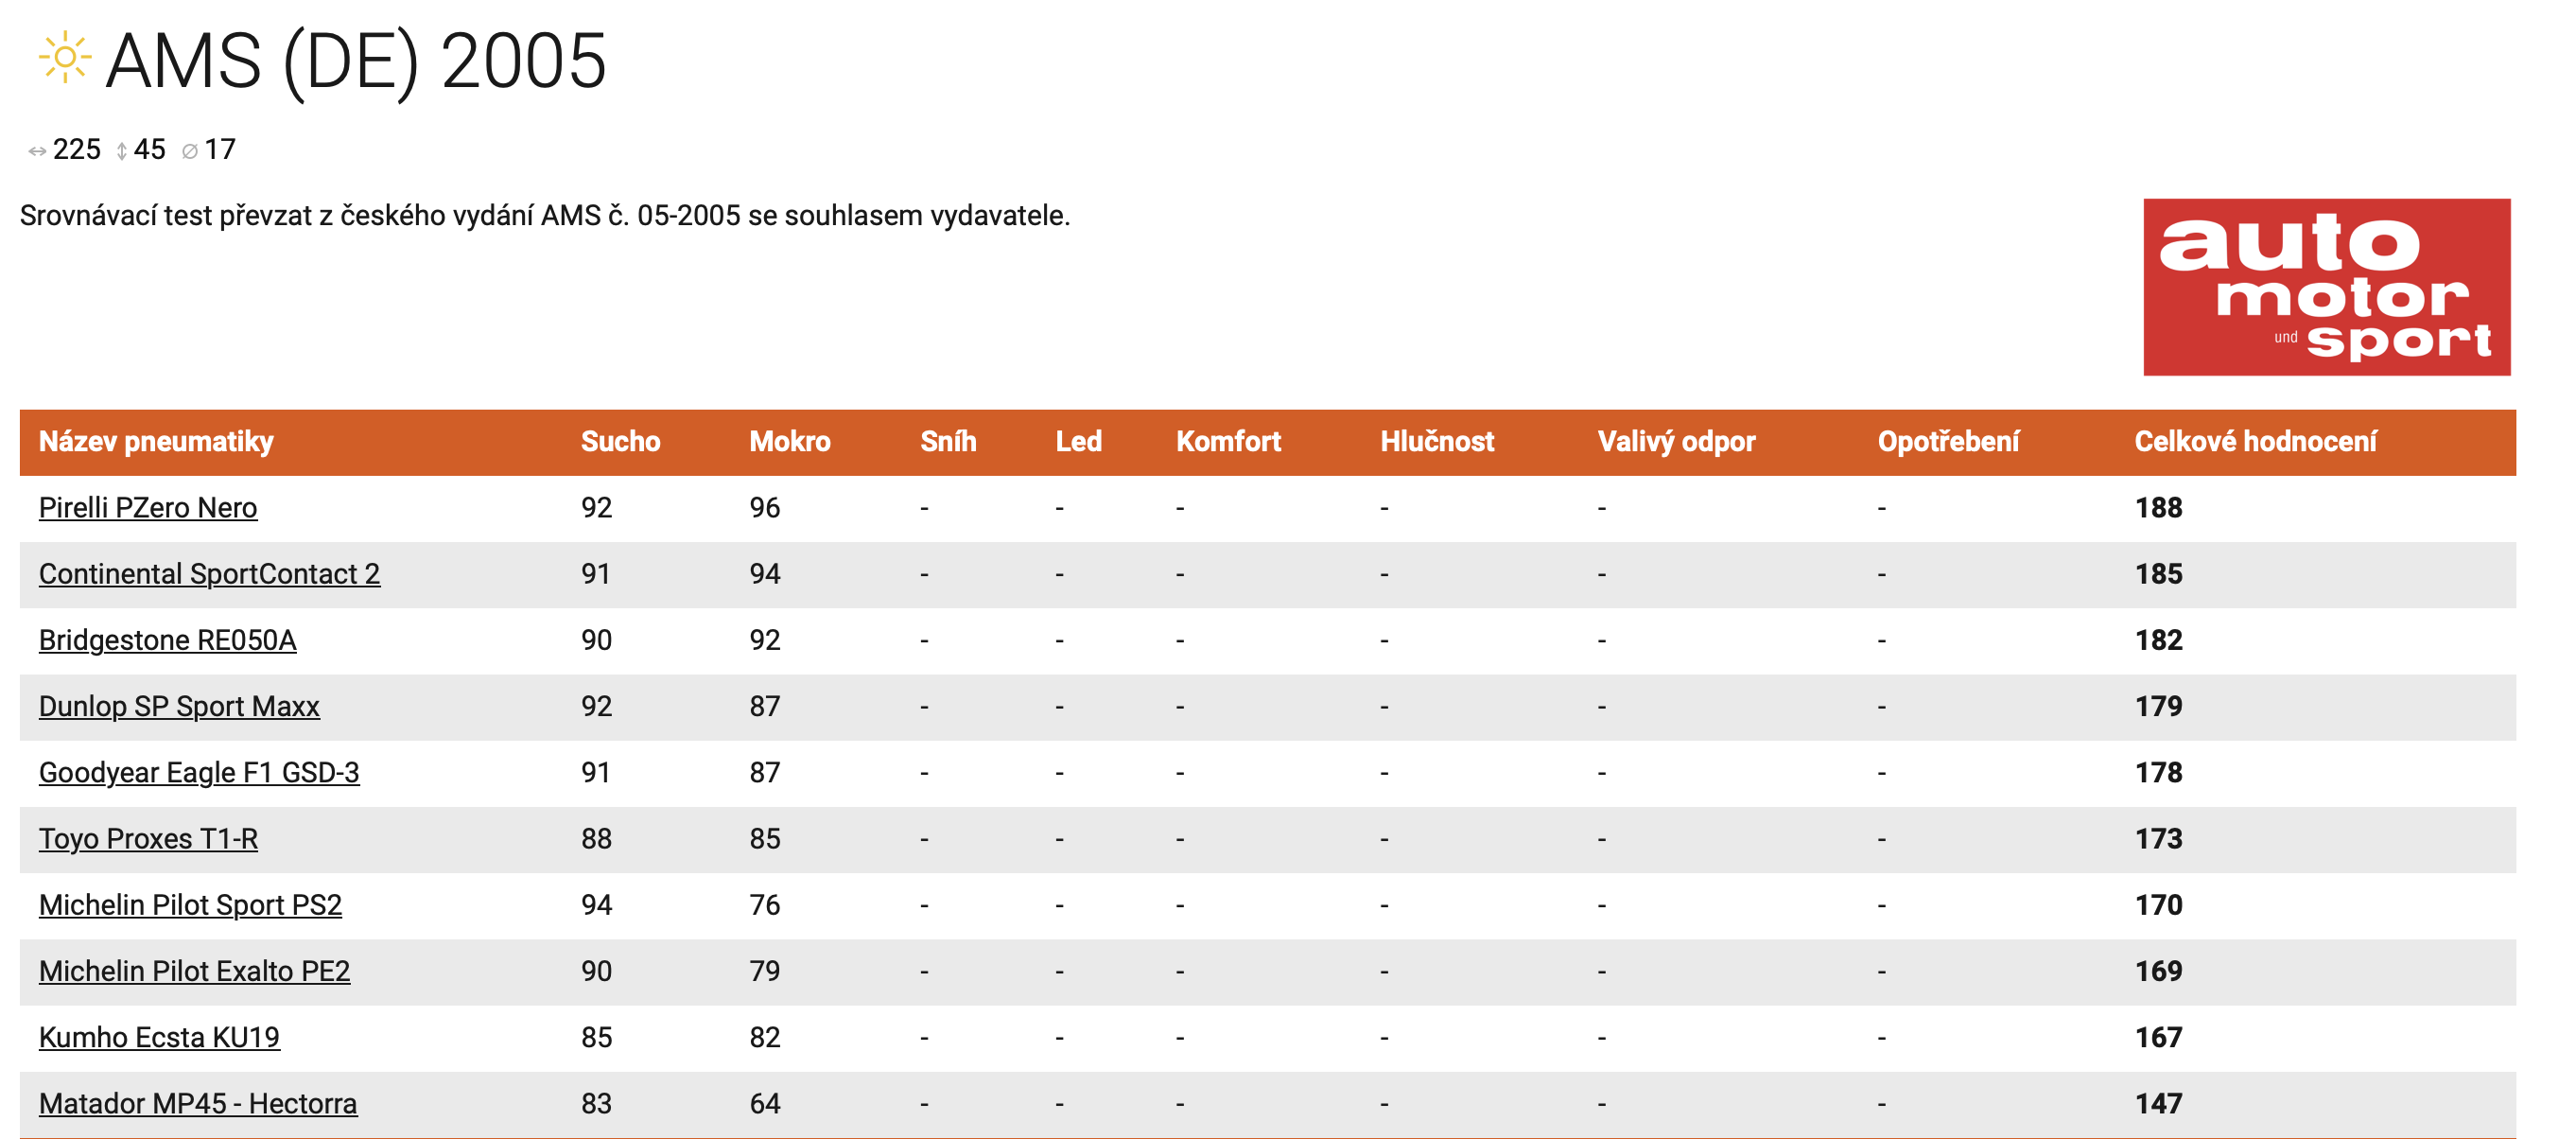Open Bridgestone RE050A tire page
Viewport: 2576px width, 1139px height.
(167, 640)
